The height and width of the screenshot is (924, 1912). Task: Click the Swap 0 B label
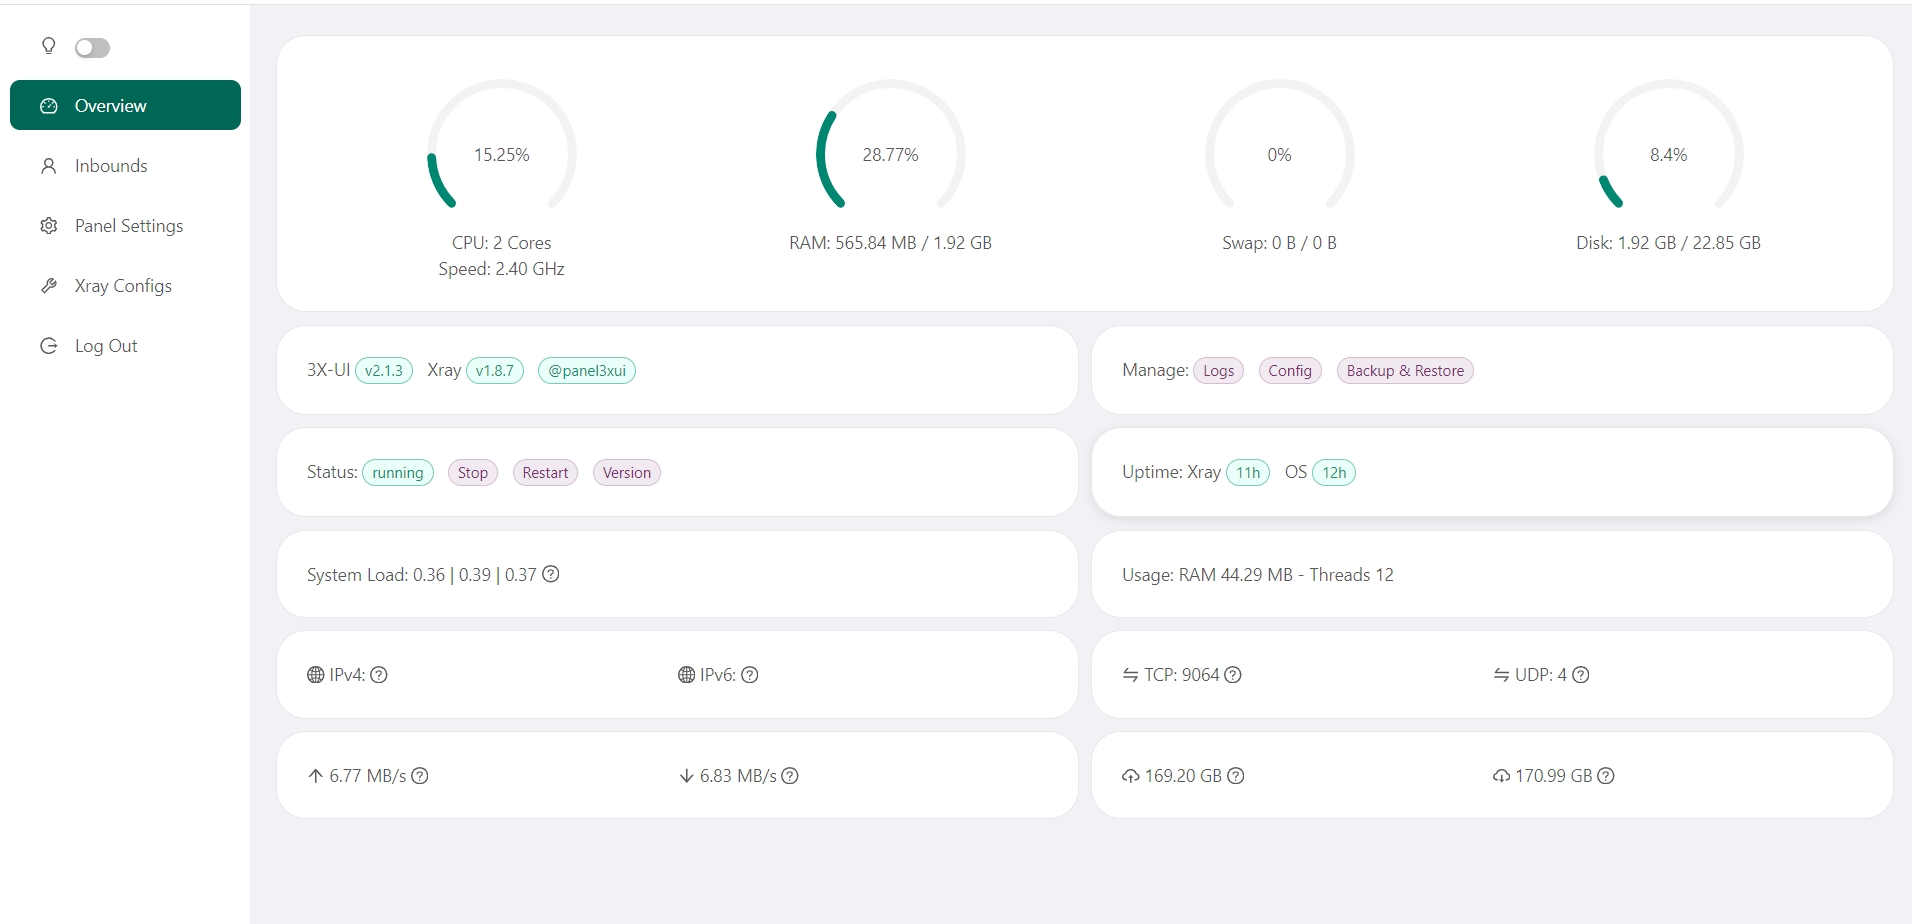pos(1280,243)
